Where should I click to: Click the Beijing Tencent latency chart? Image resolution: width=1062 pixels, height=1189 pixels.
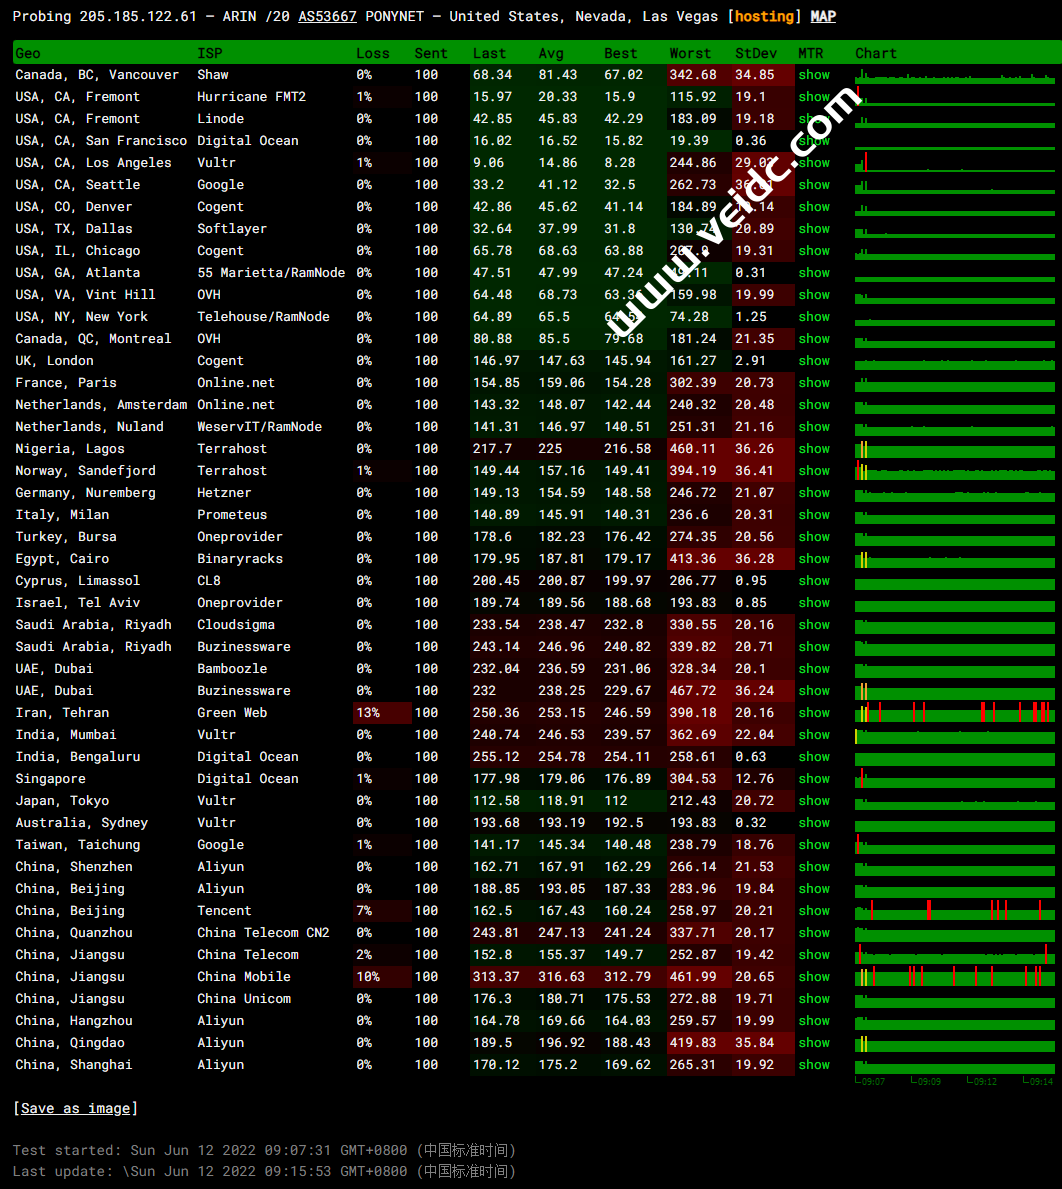954,910
